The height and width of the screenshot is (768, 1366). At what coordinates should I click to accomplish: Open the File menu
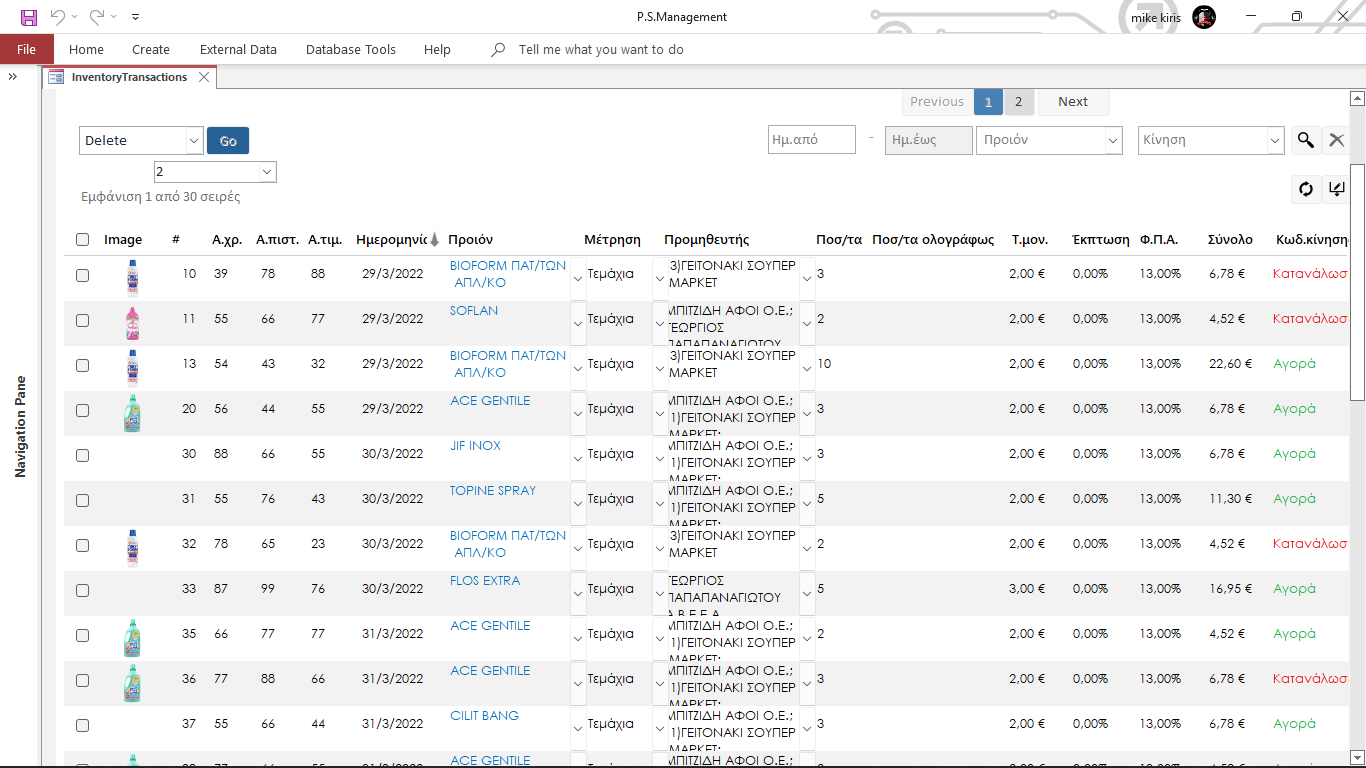tap(27, 49)
